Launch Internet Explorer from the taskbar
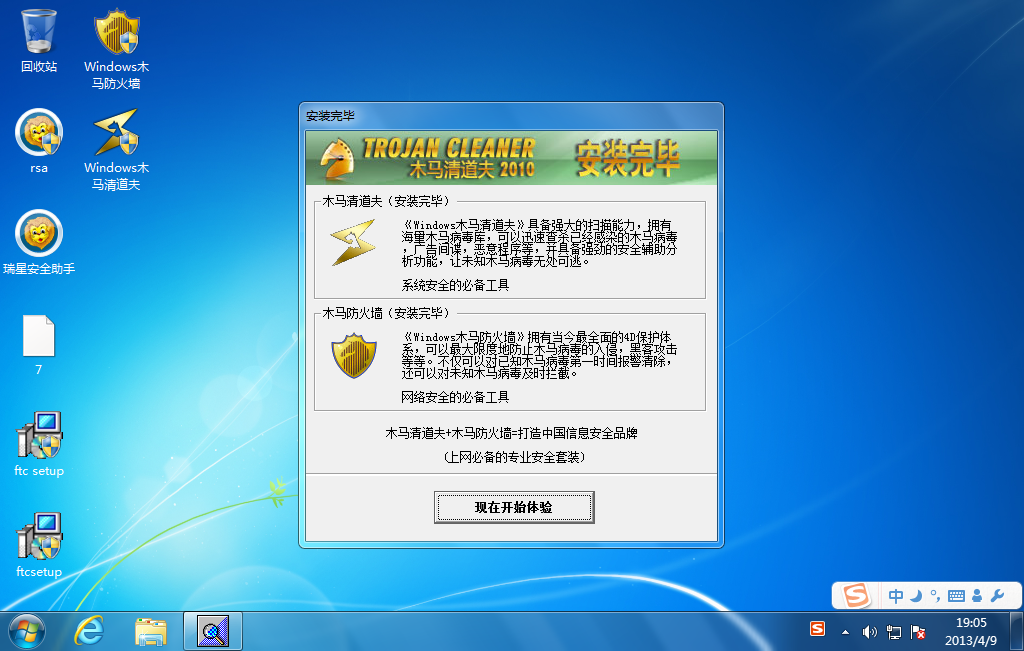1024x651 pixels. 88,631
